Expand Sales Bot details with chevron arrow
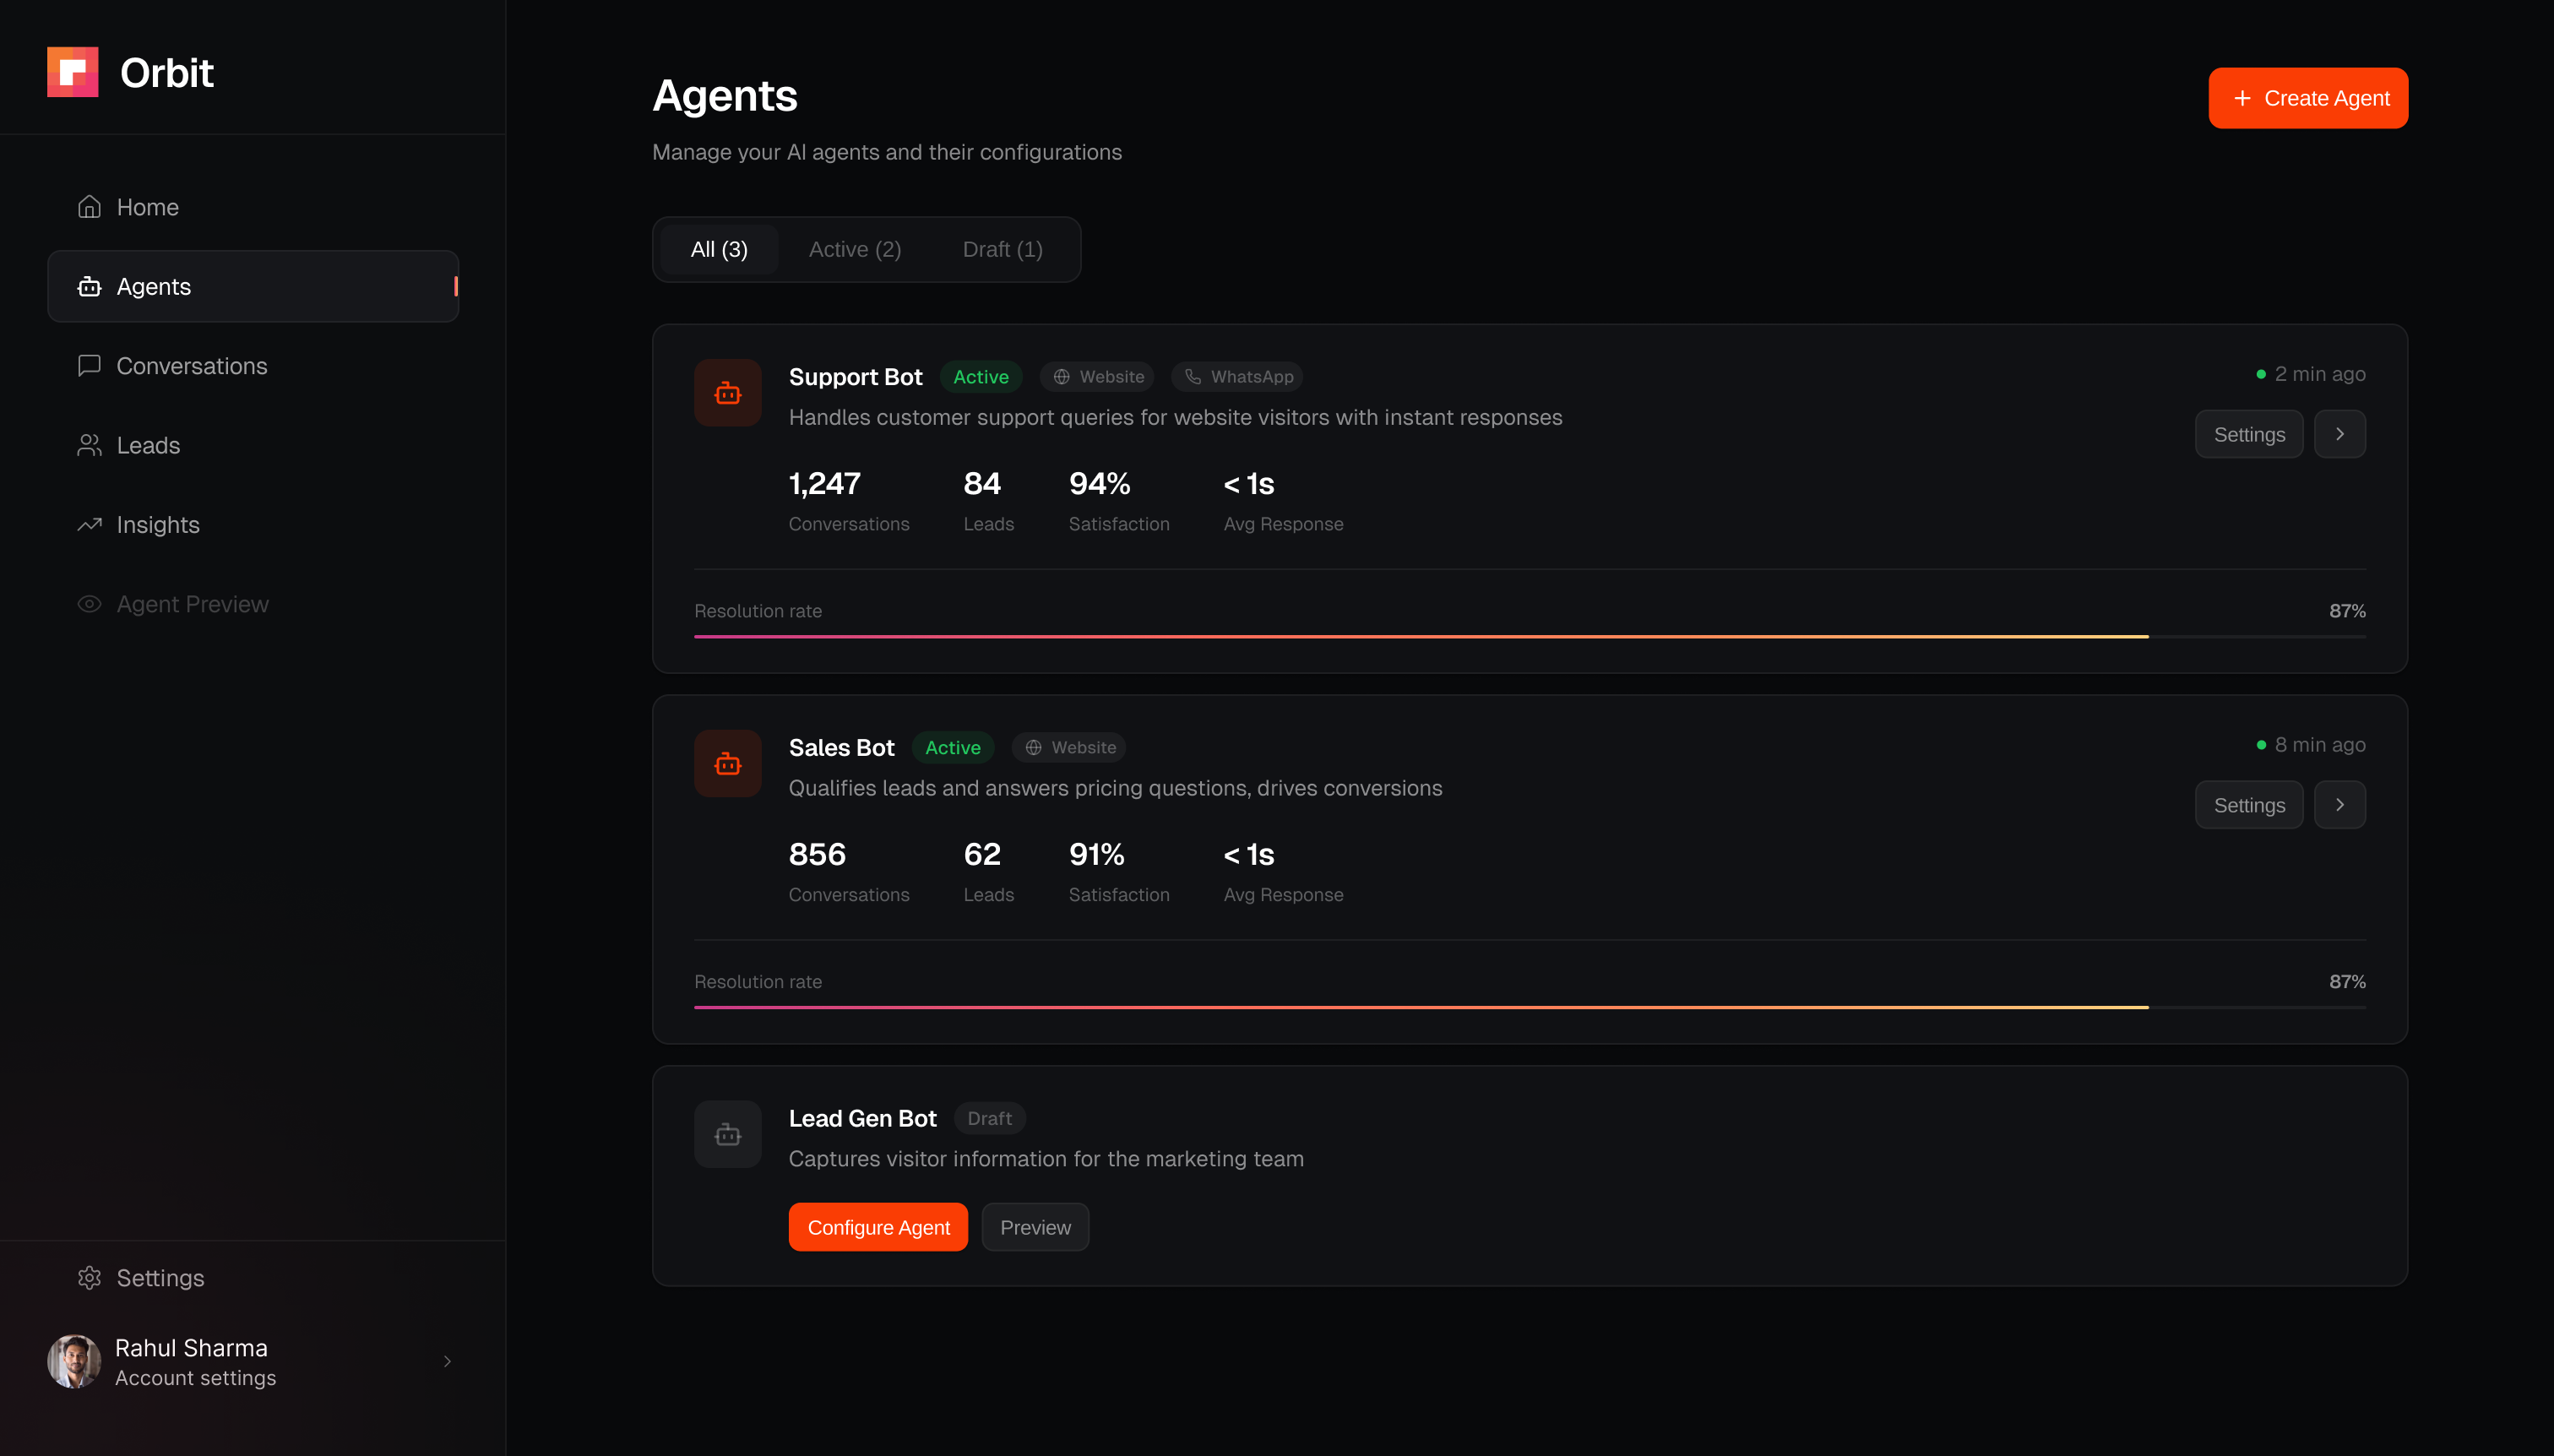 [2340, 804]
